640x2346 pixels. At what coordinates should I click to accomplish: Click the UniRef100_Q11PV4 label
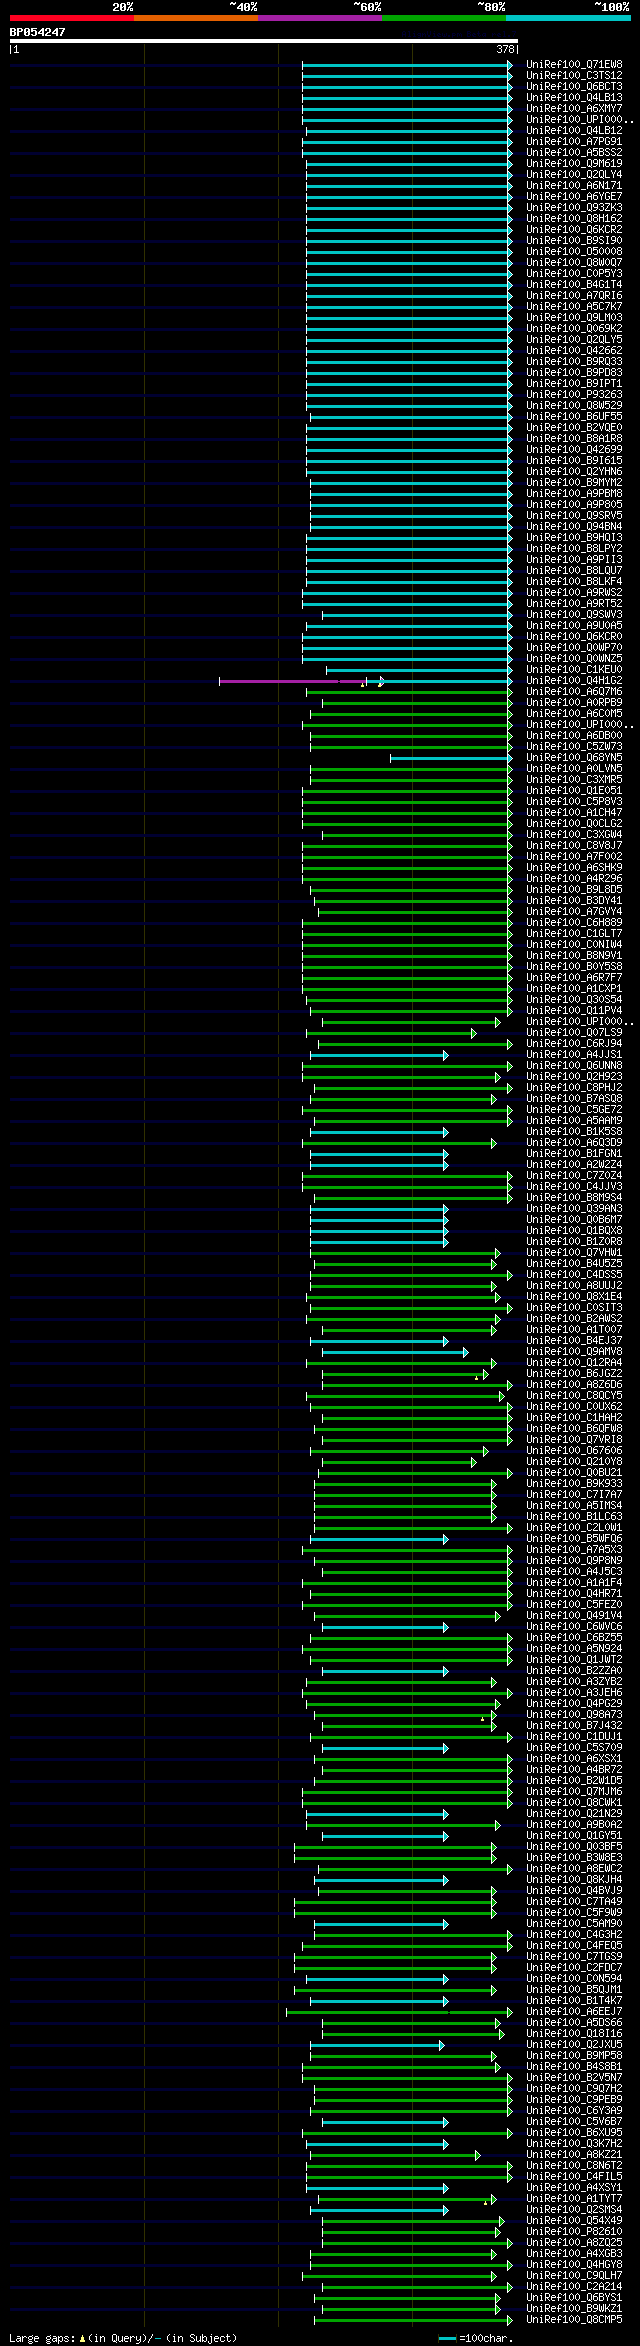tap(574, 1010)
